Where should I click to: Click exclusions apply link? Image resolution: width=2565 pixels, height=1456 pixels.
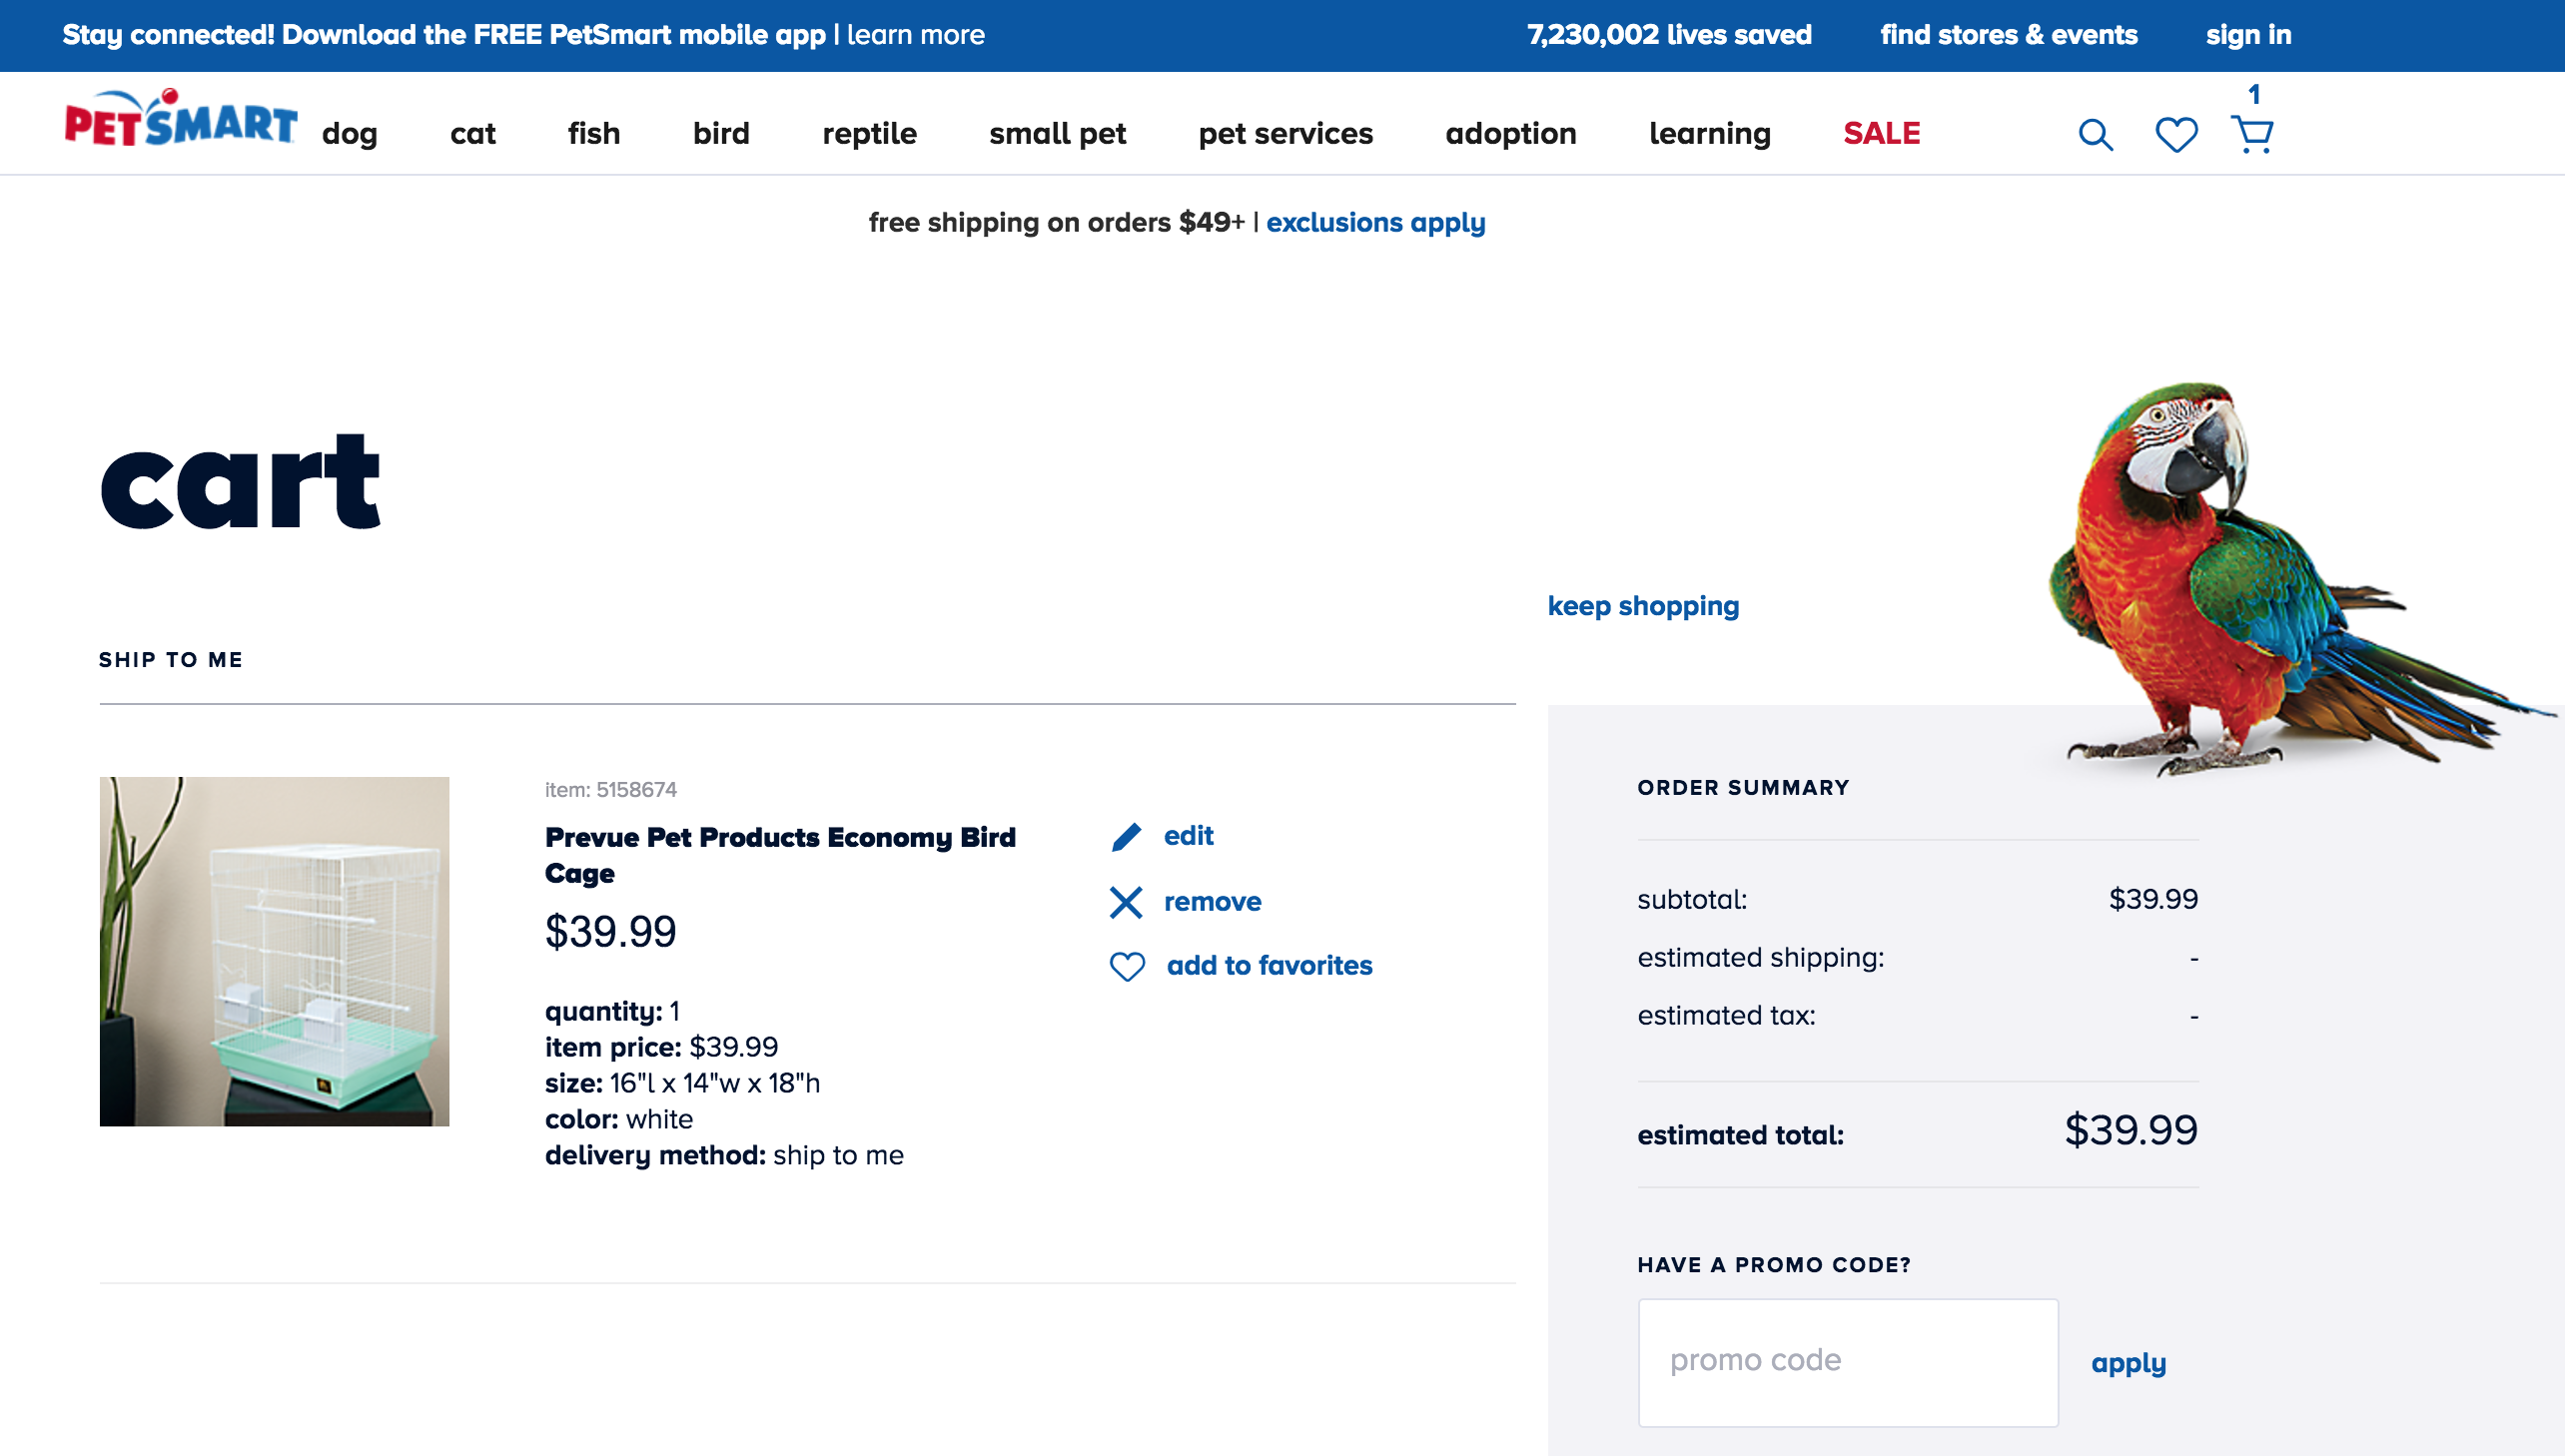(x=1375, y=222)
